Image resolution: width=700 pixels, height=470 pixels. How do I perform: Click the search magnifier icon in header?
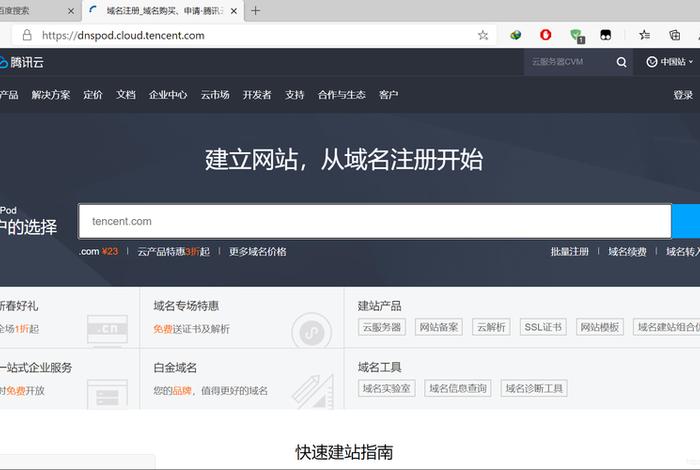(621, 62)
